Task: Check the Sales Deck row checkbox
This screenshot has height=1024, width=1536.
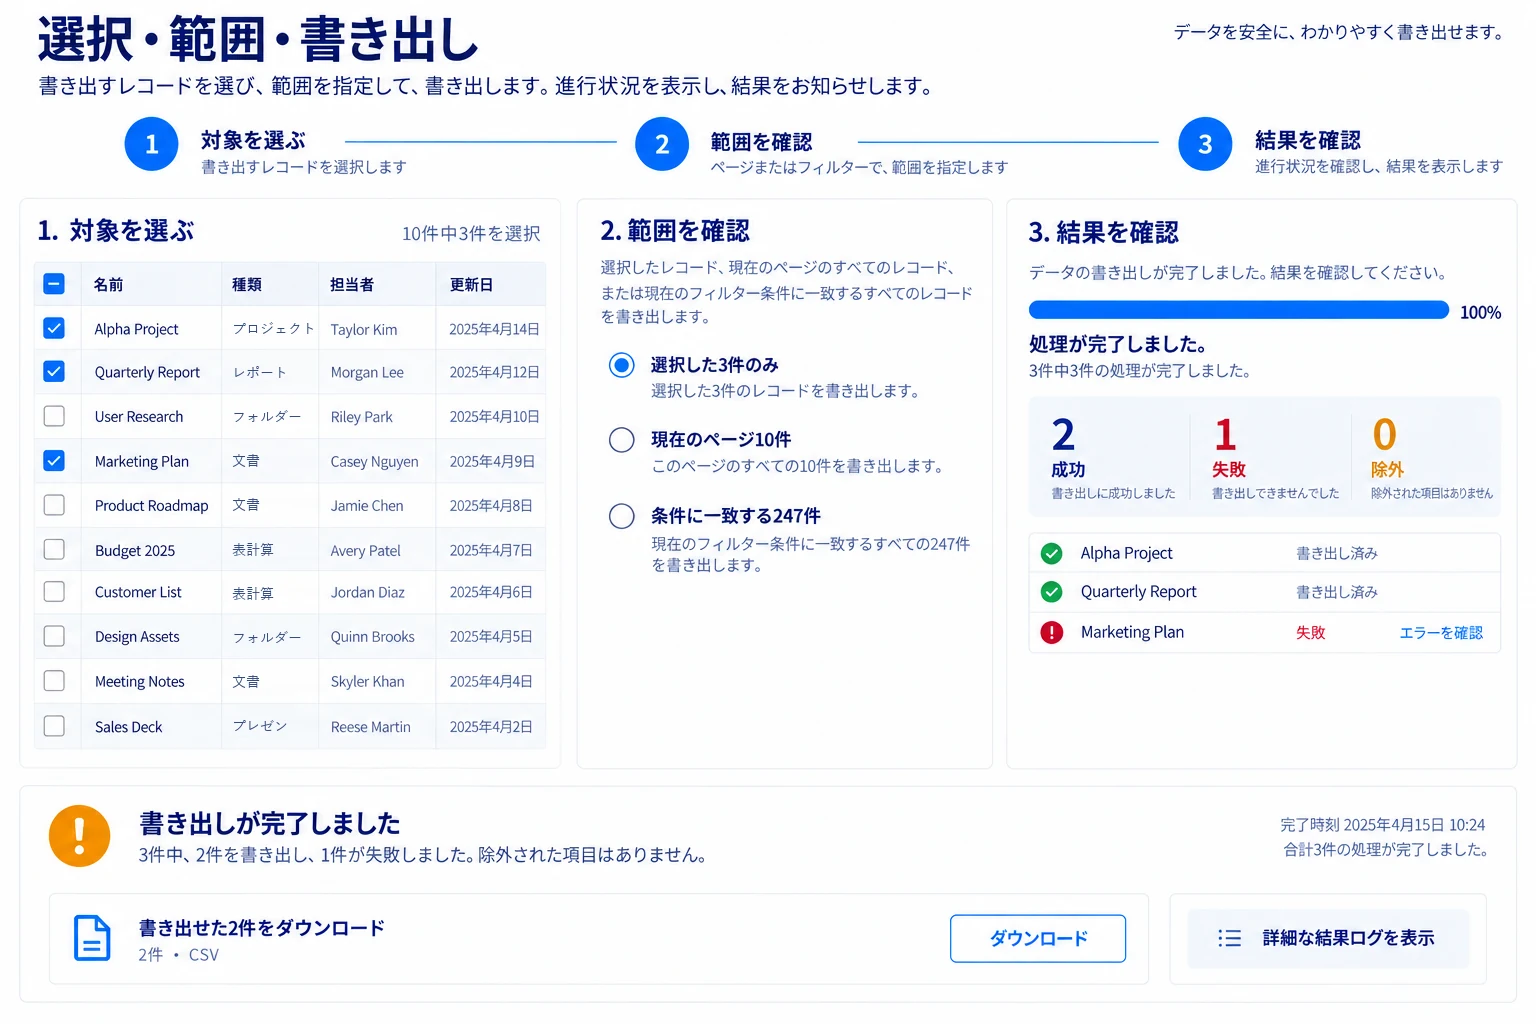Action: (54, 726)
